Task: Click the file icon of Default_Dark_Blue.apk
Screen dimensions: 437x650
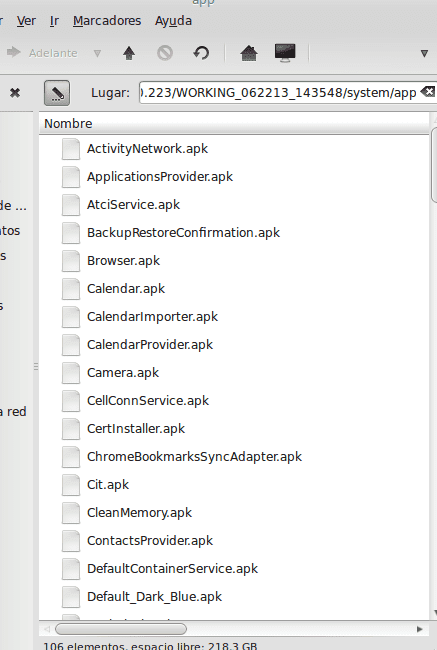Action: pos(71,597)
